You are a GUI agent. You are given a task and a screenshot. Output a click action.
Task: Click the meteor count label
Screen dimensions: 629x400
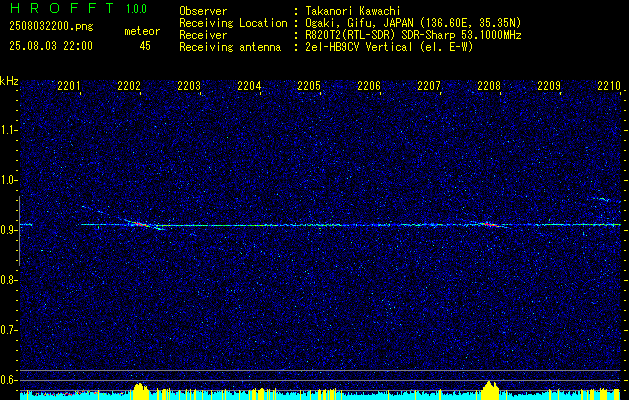(142, 31)
